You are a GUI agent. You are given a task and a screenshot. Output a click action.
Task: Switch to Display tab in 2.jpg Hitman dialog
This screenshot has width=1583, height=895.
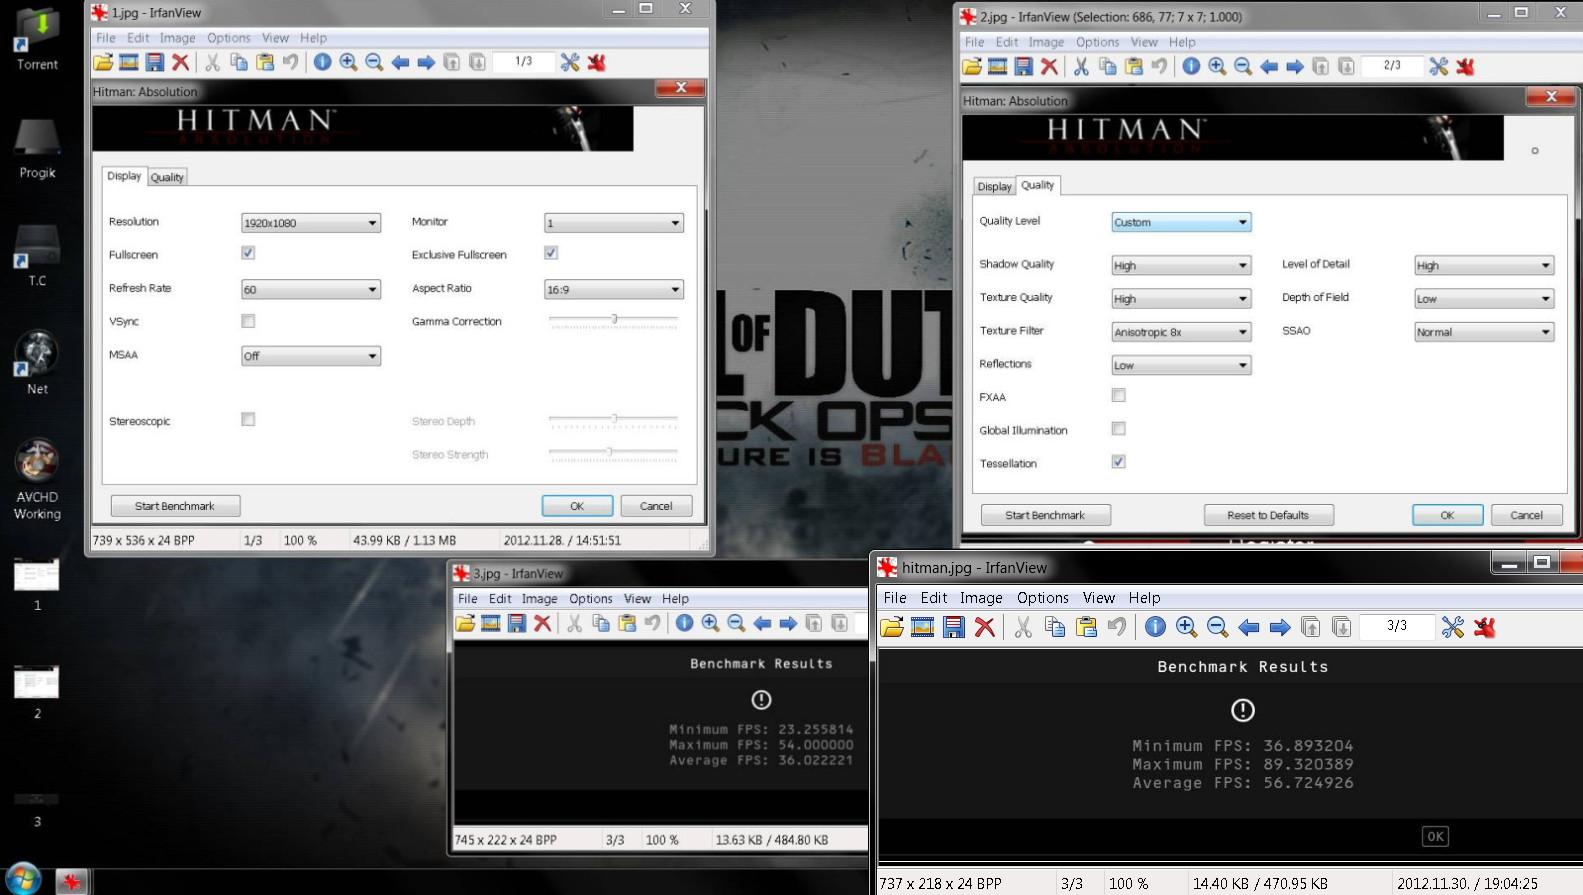(994, 187)
